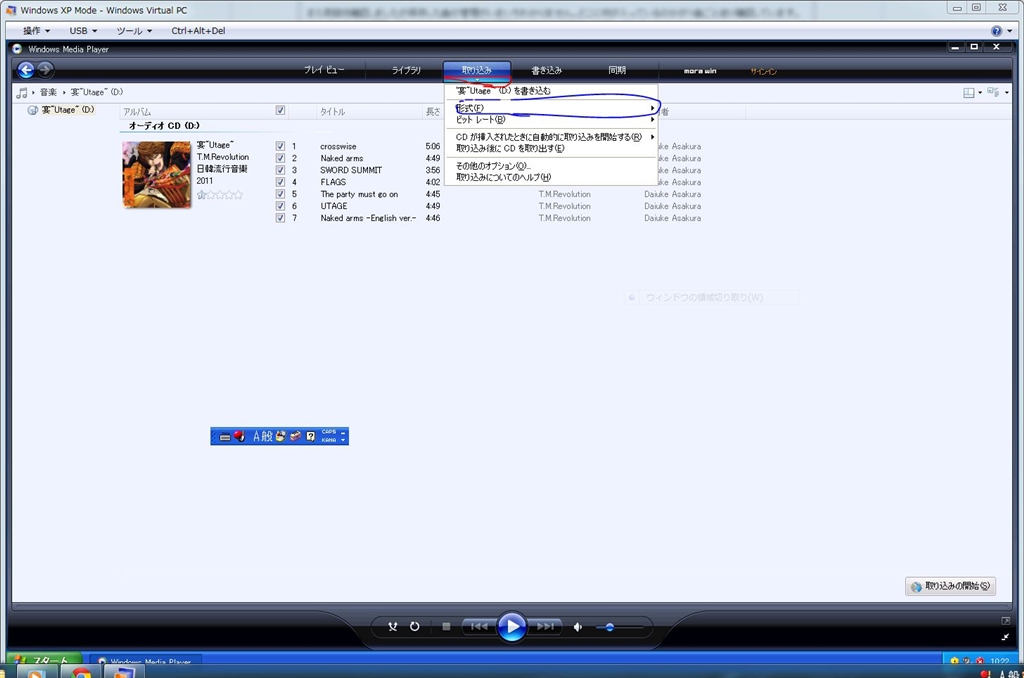Skip to the previous track
This screenshot has height=678, width=1024.
tap(479, 626)
